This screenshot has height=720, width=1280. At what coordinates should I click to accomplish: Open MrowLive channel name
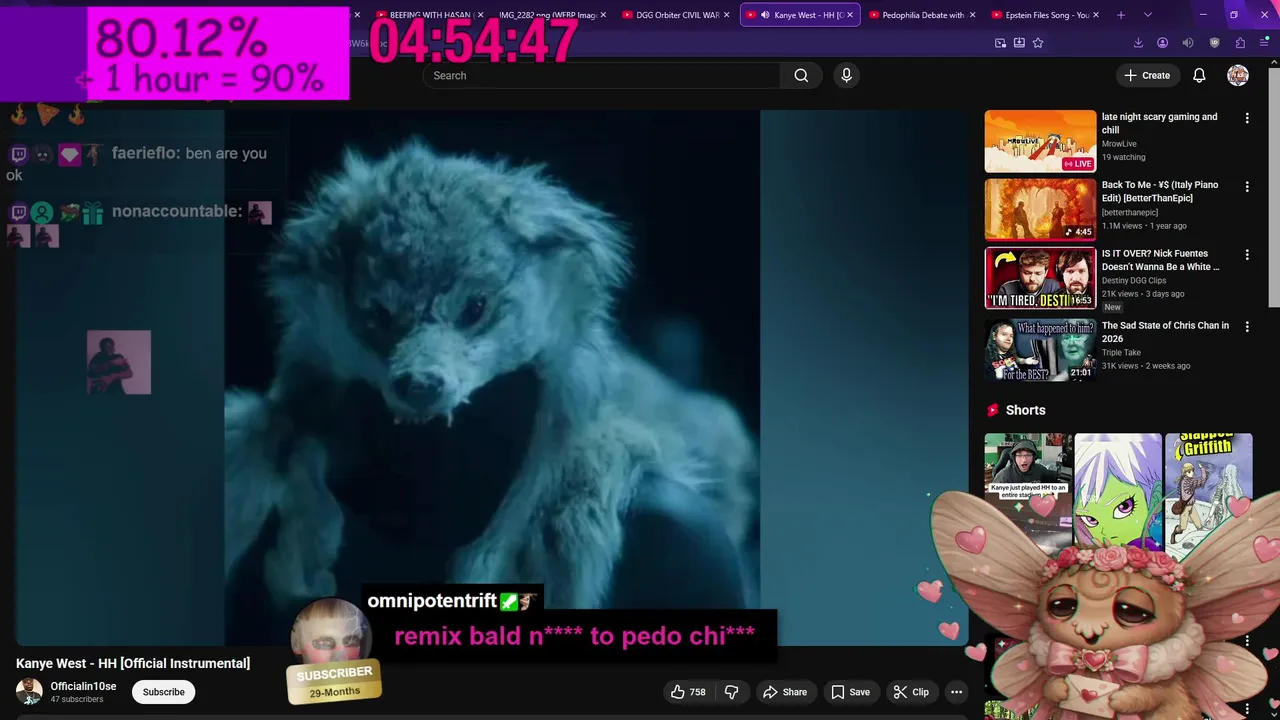(x=1119, y=144)
